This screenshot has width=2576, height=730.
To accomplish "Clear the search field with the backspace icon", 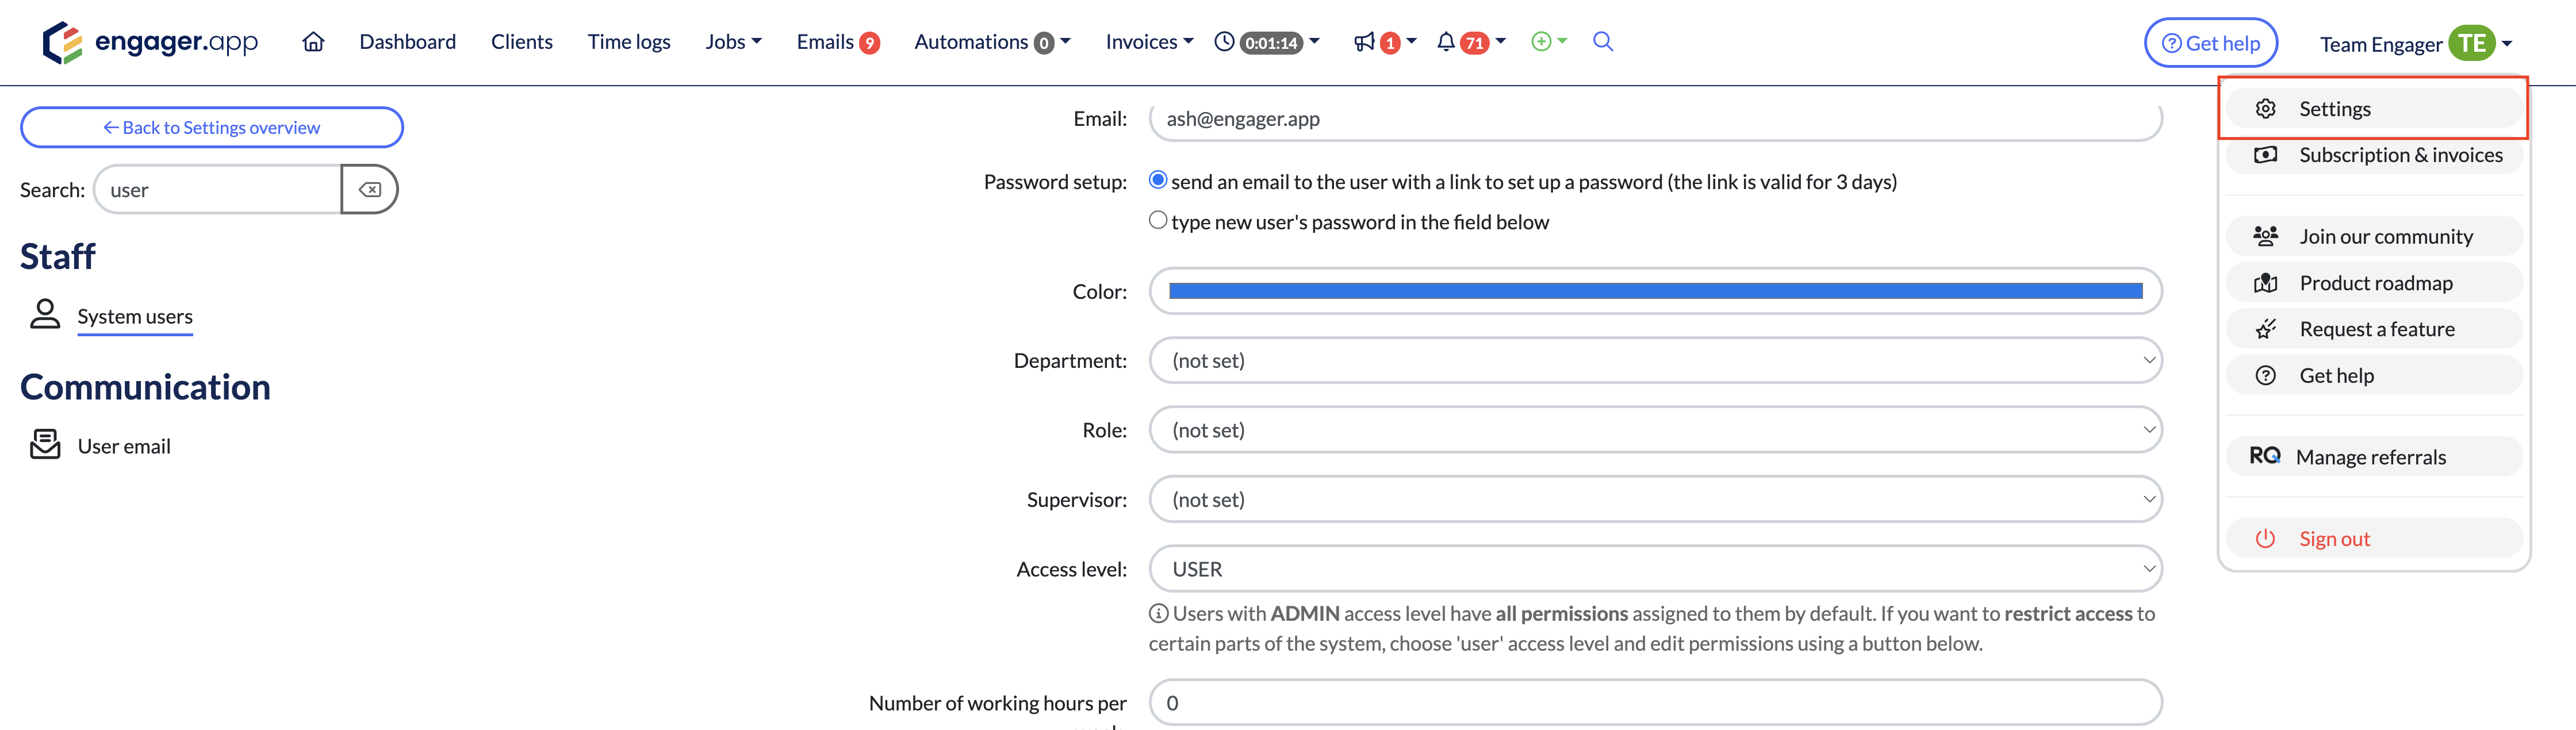I will pos(369,189).
